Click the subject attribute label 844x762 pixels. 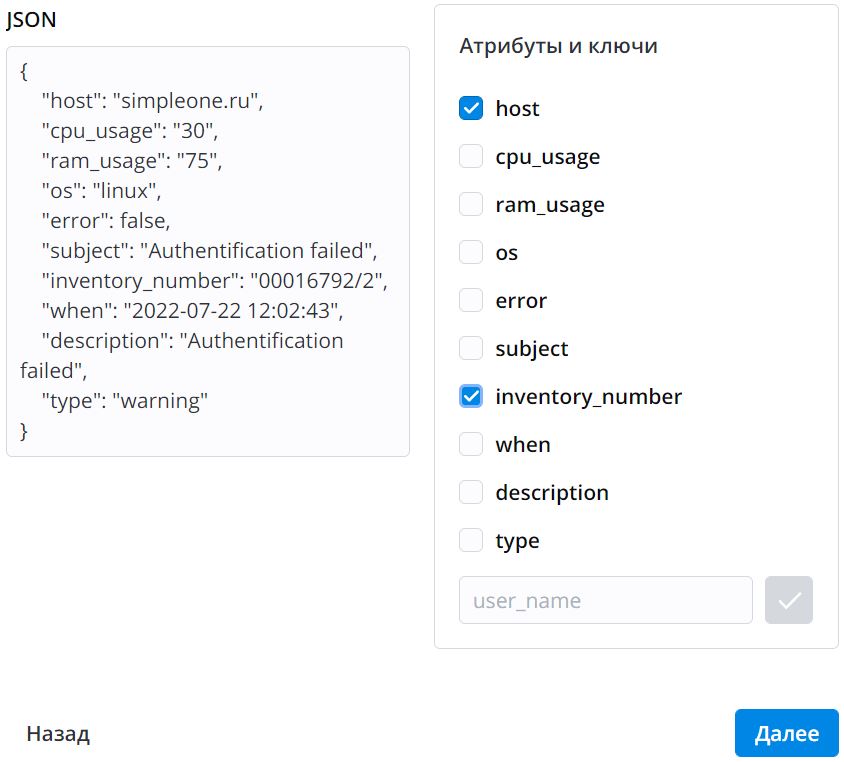[531, 348]
